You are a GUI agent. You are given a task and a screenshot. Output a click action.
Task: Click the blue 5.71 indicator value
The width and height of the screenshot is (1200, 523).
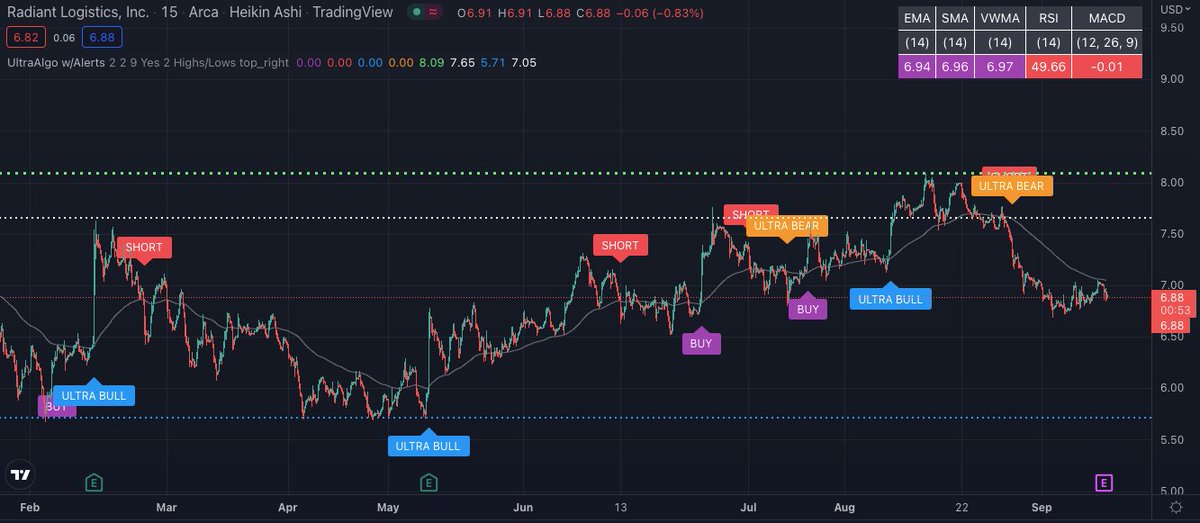[x=492, y=62]
